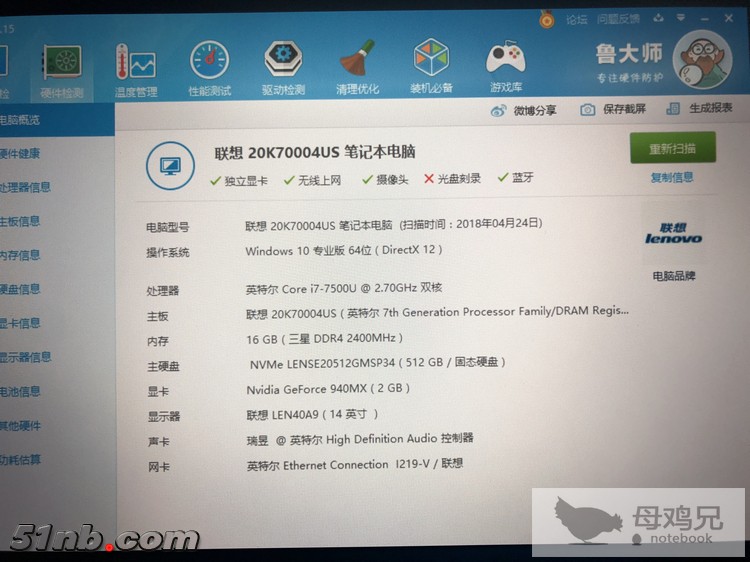
Task: Open the 游戏库 game controller icon
Action: click(506, 66)
